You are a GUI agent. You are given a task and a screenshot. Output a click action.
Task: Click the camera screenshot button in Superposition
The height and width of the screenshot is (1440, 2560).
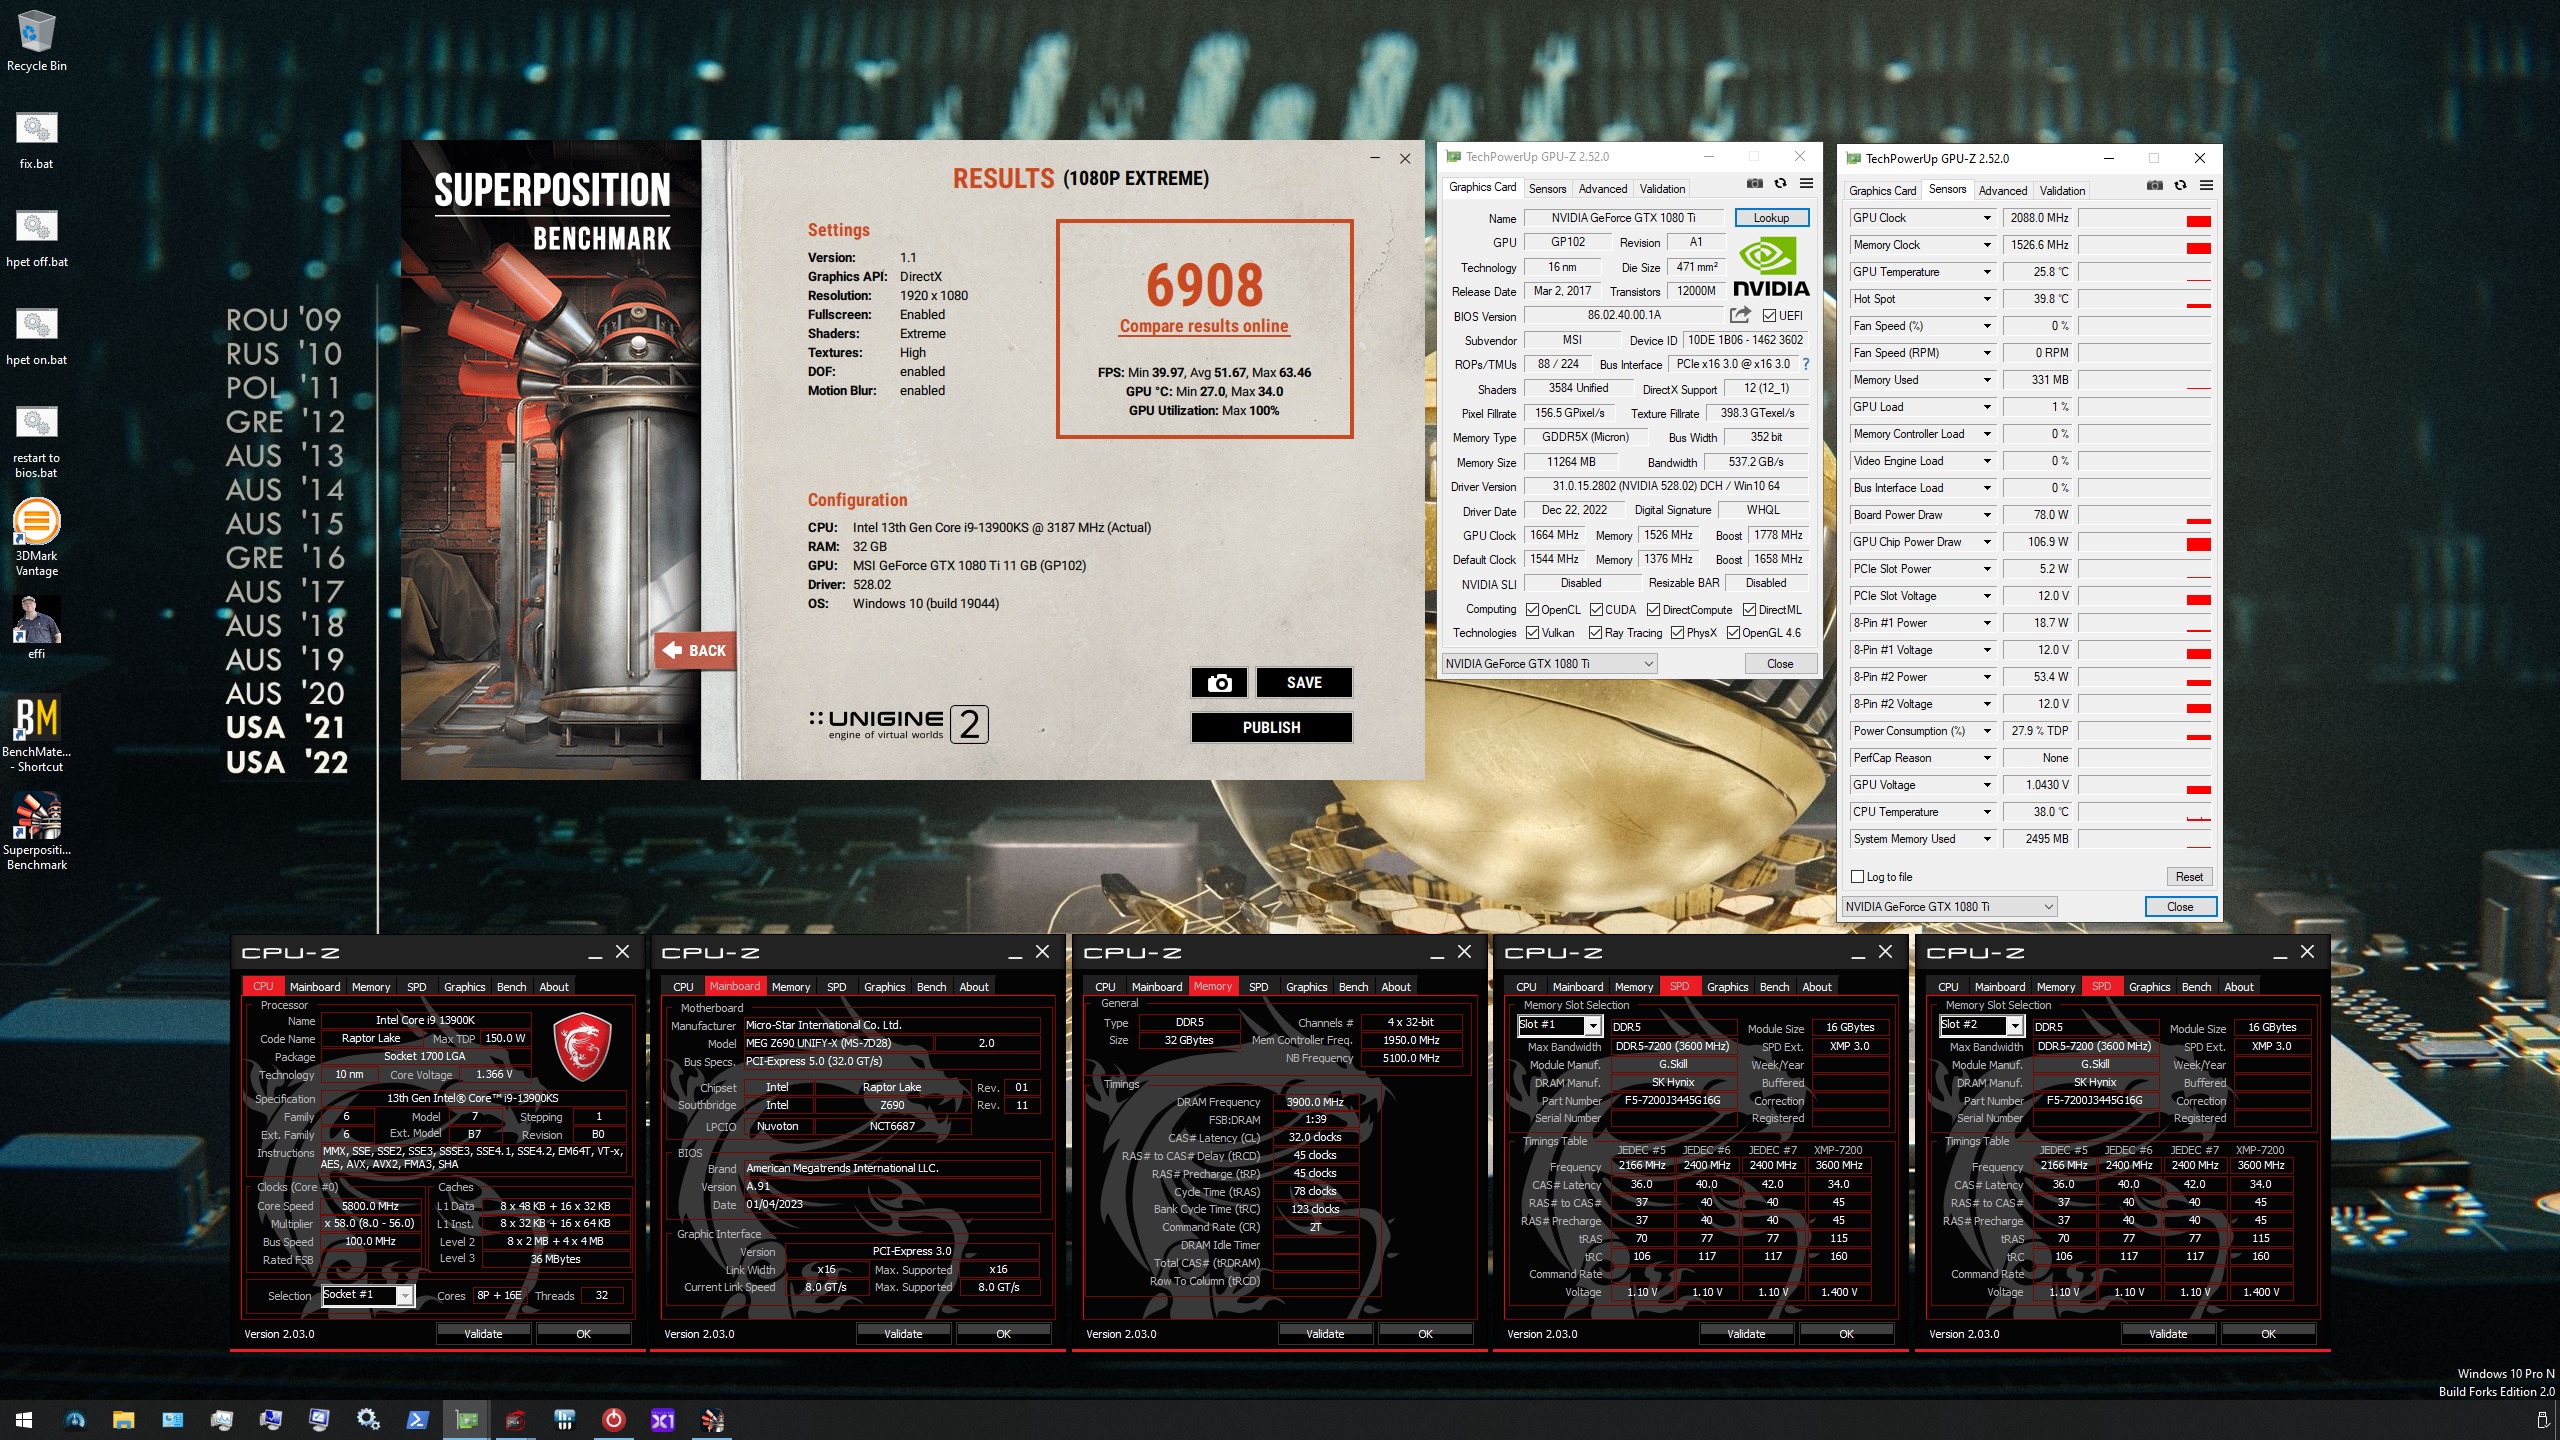1219,682
